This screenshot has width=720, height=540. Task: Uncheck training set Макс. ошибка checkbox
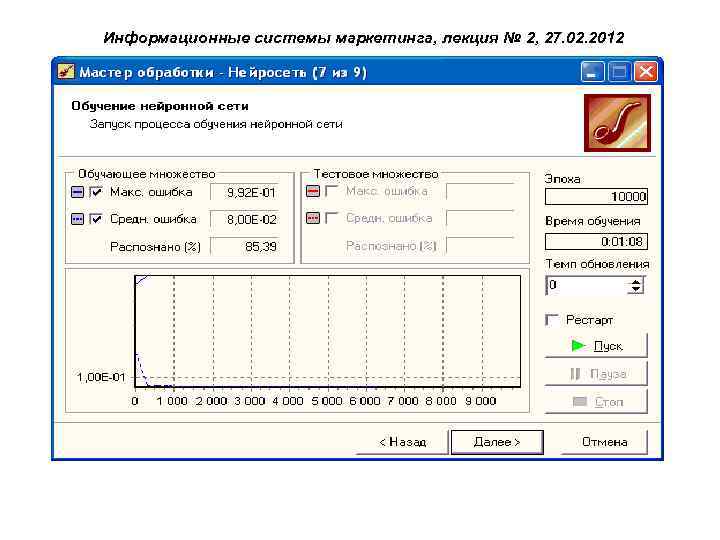pyautogui.click(x=96, y=192)
